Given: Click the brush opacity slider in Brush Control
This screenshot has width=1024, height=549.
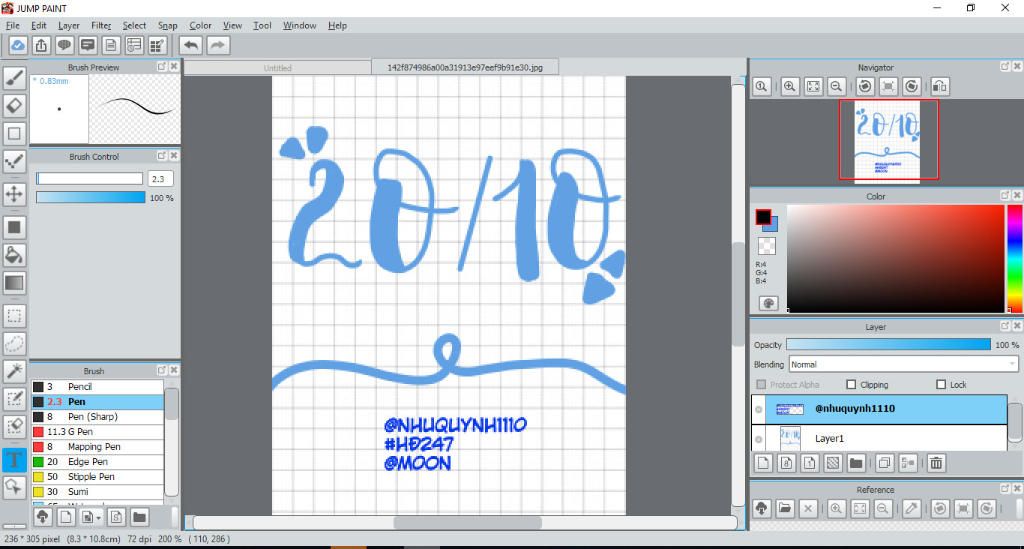Looking at the screenshot, I should 90,197.
